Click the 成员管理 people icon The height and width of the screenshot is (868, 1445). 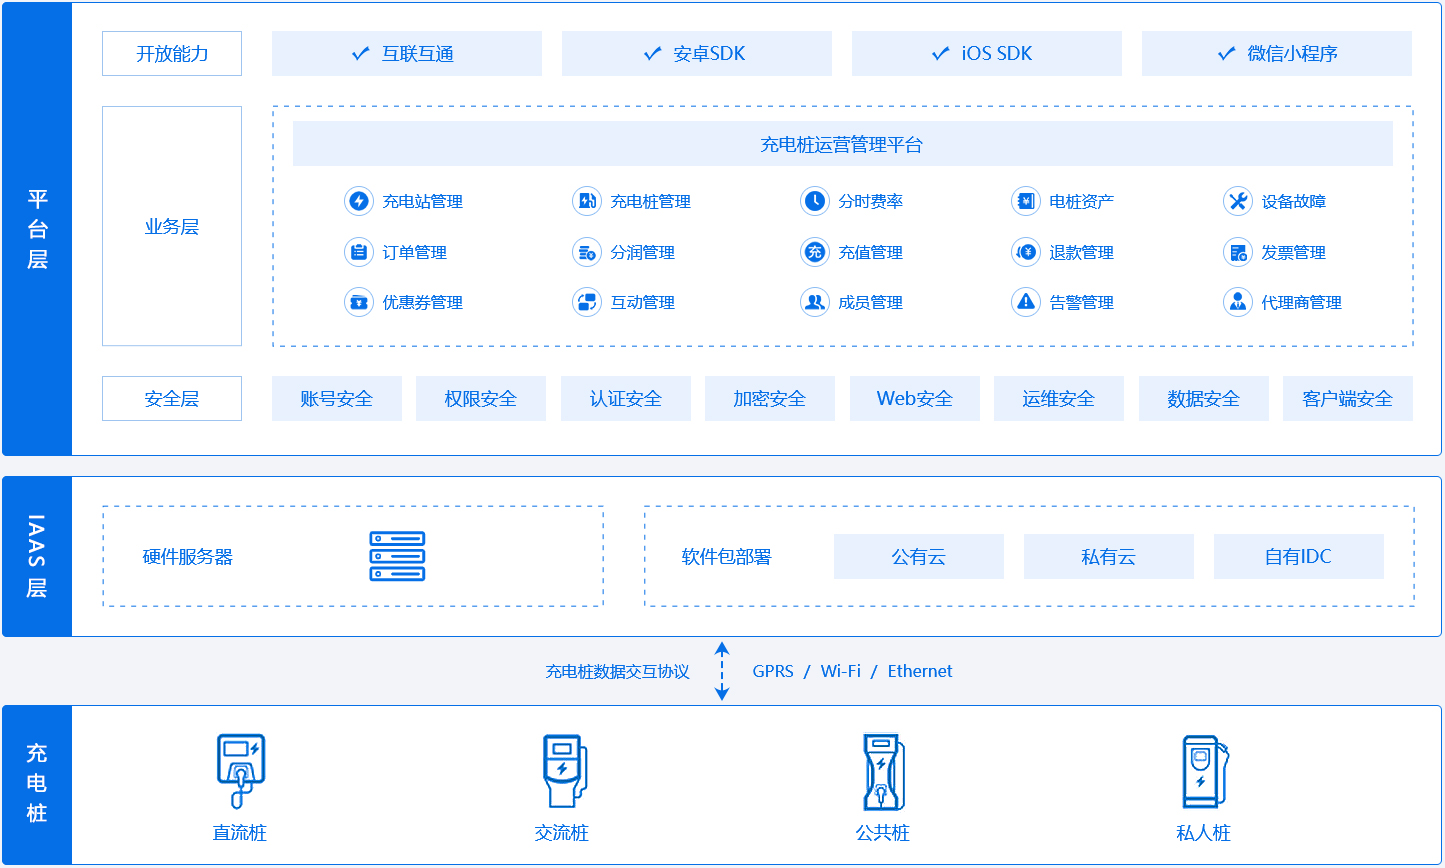pos(815,302)
